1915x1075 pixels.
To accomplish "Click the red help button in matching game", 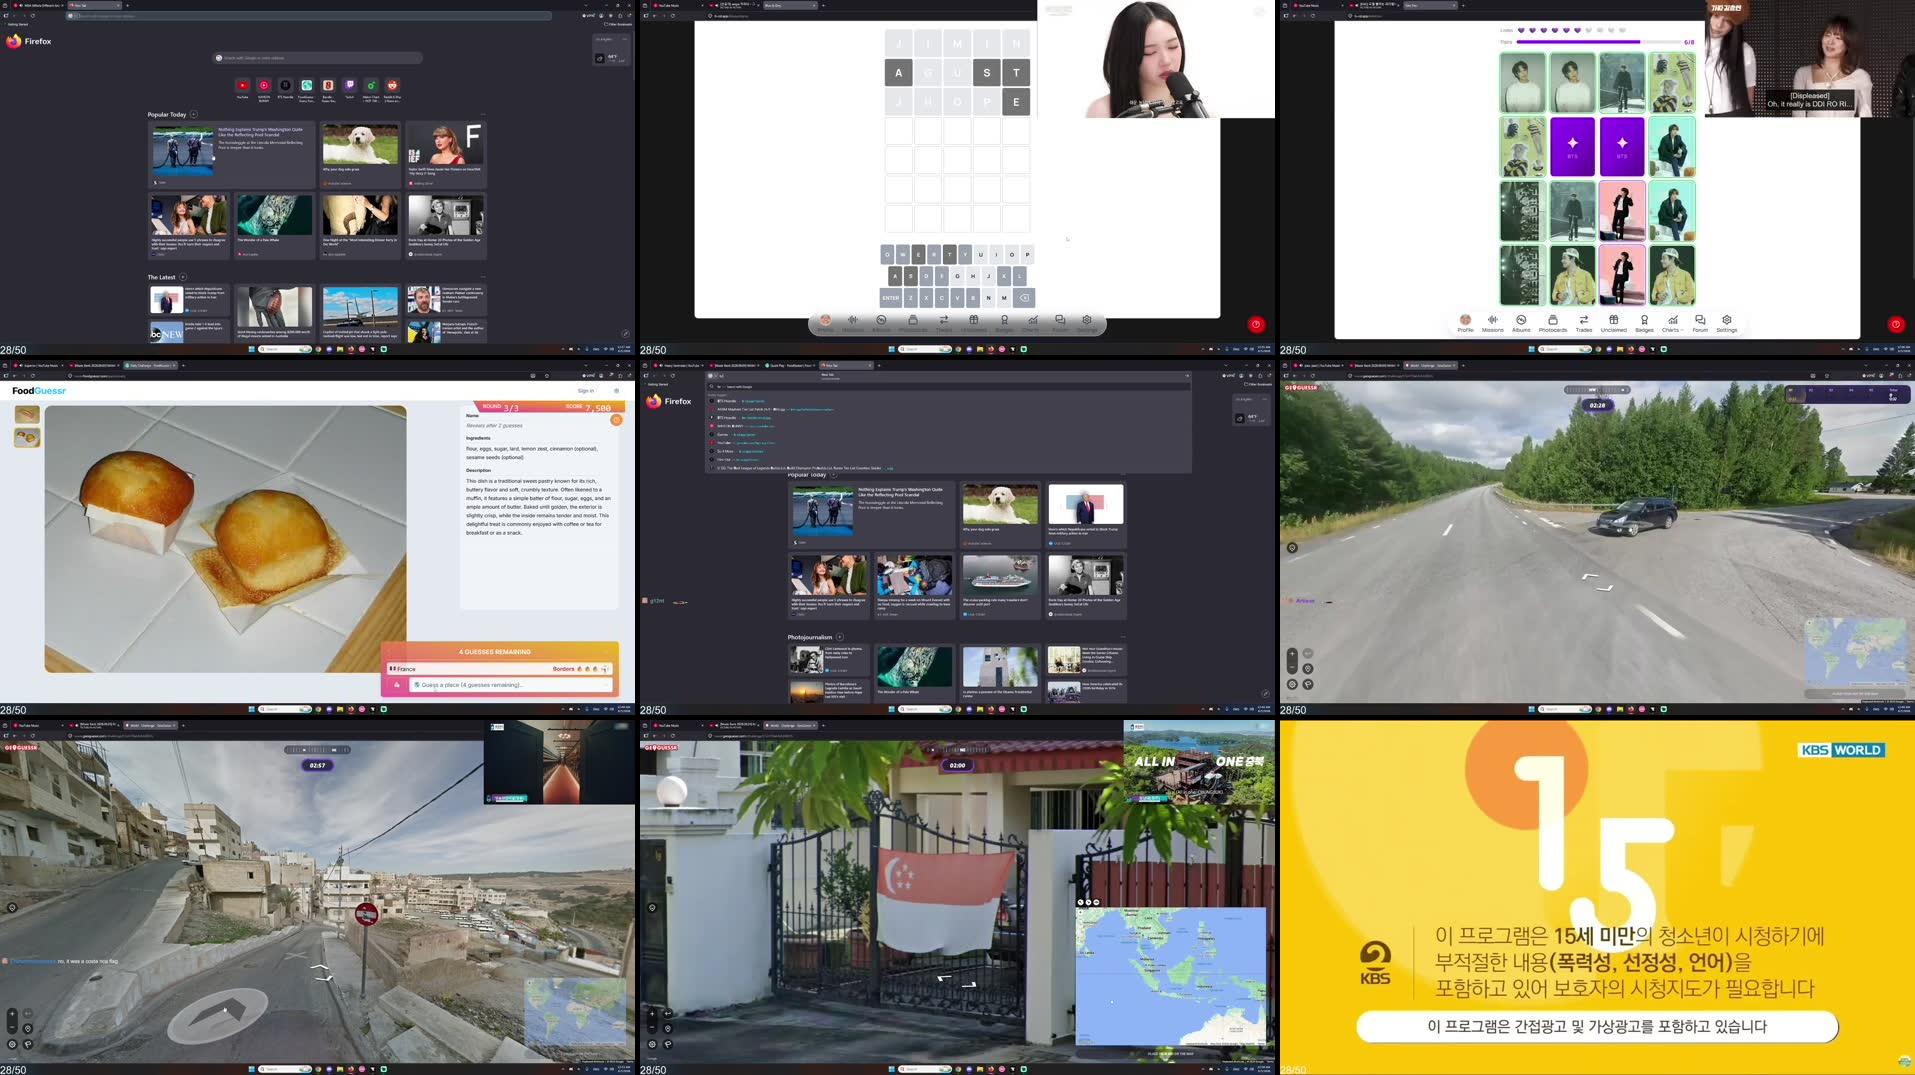I will pos(1895,324).
